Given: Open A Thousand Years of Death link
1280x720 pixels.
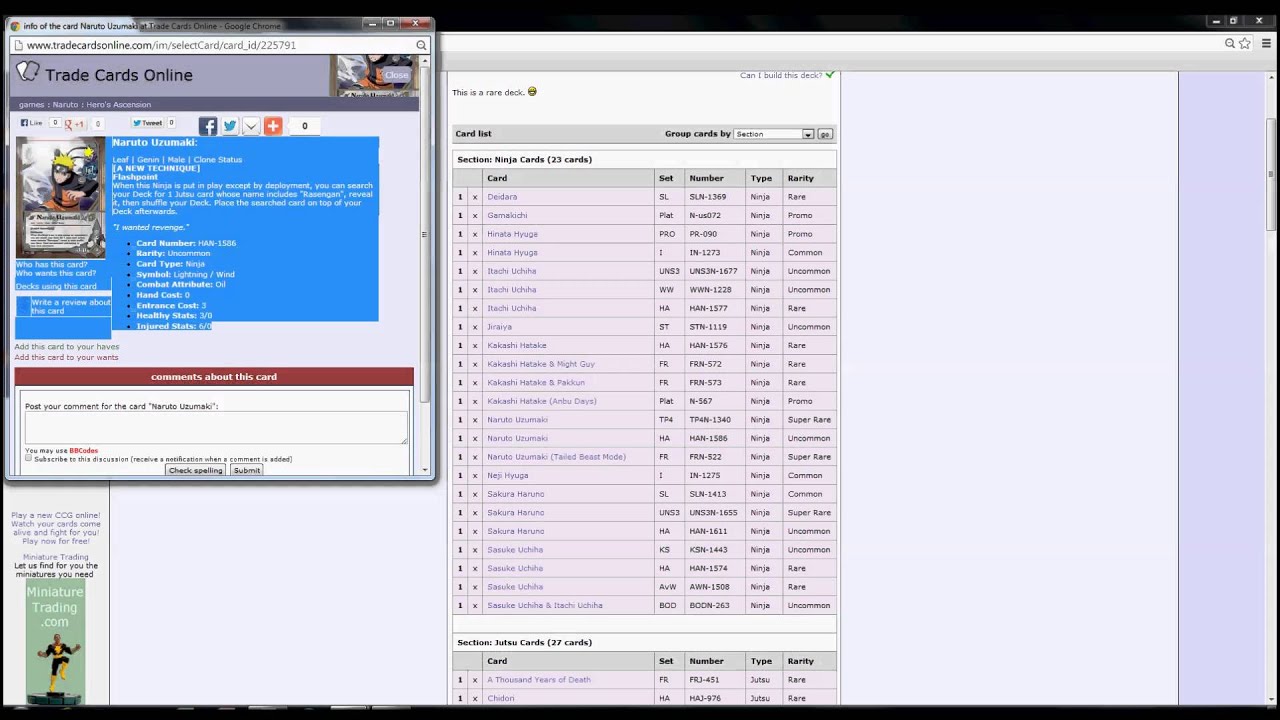Looking at the screenshot, I should (x=539, y=680).
